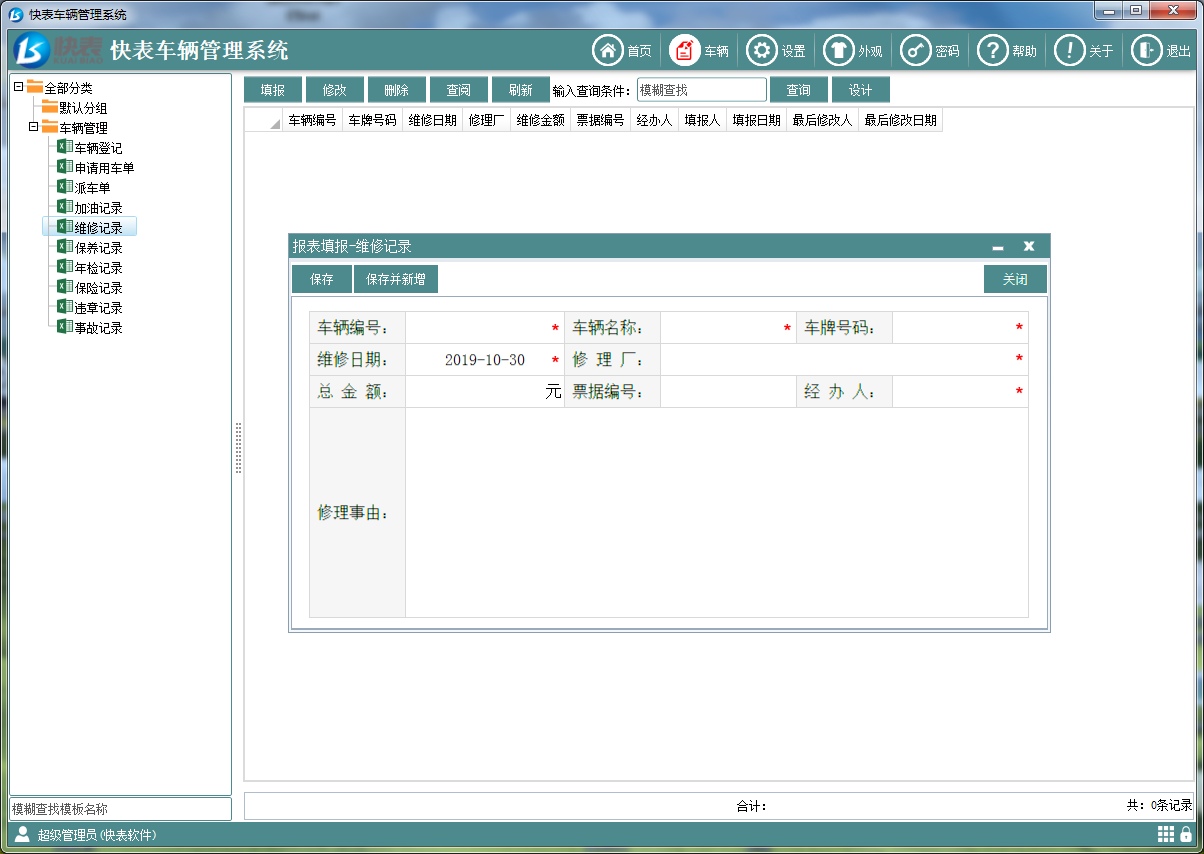Collapse the 车辆管理 tree folder

click(x=33, y=128)
